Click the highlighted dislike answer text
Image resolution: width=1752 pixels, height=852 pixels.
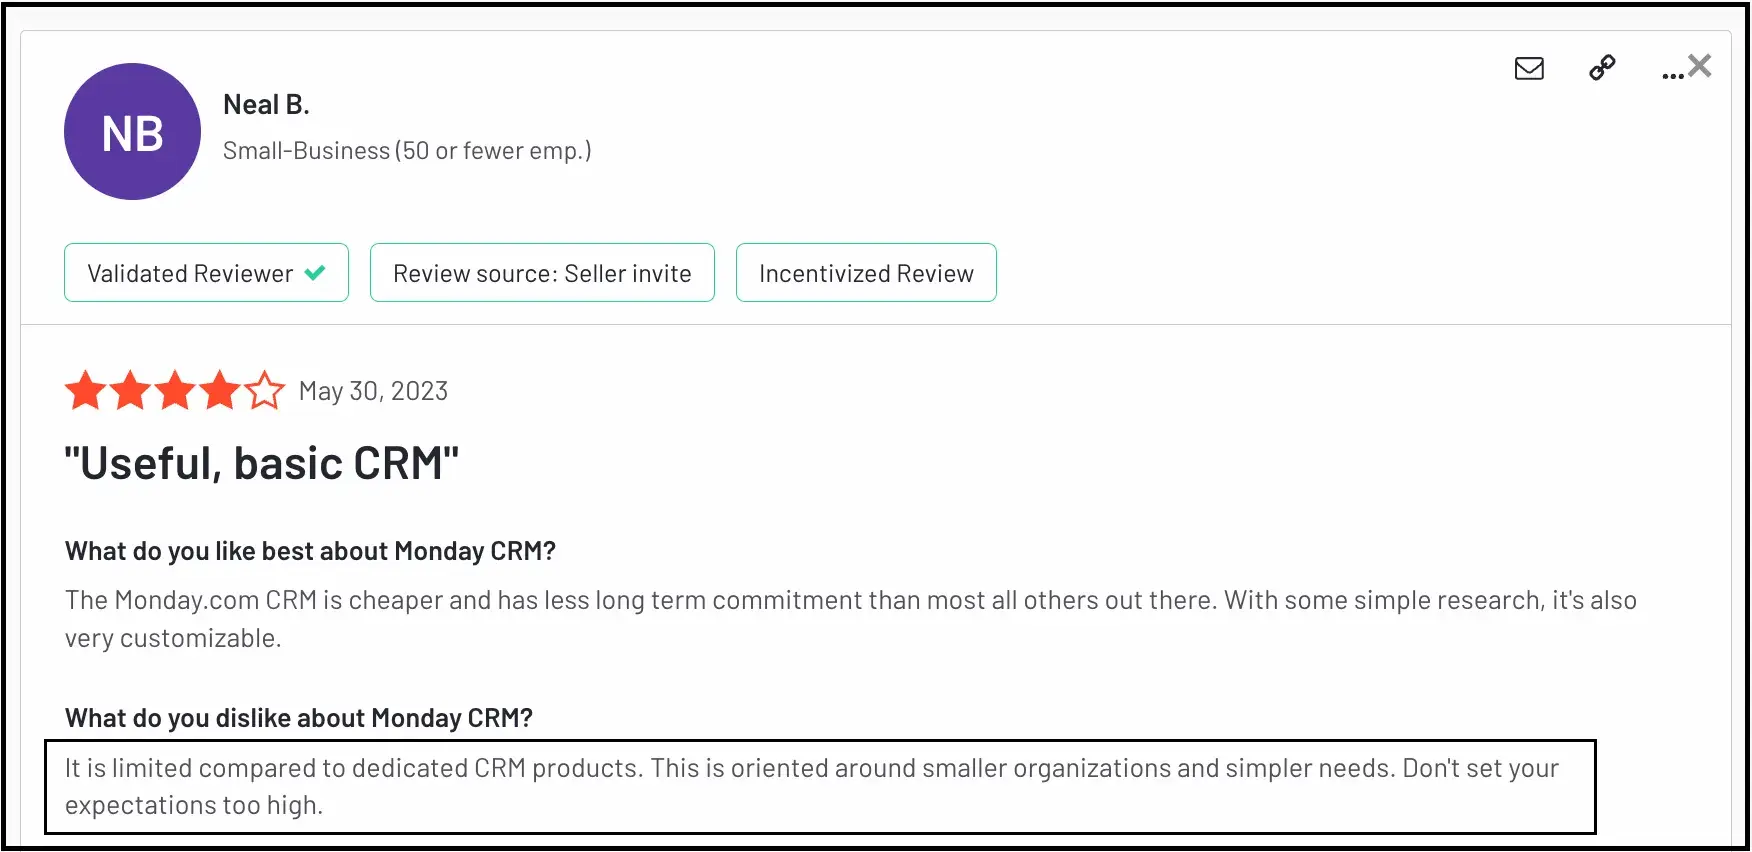(x=811, y=786)
